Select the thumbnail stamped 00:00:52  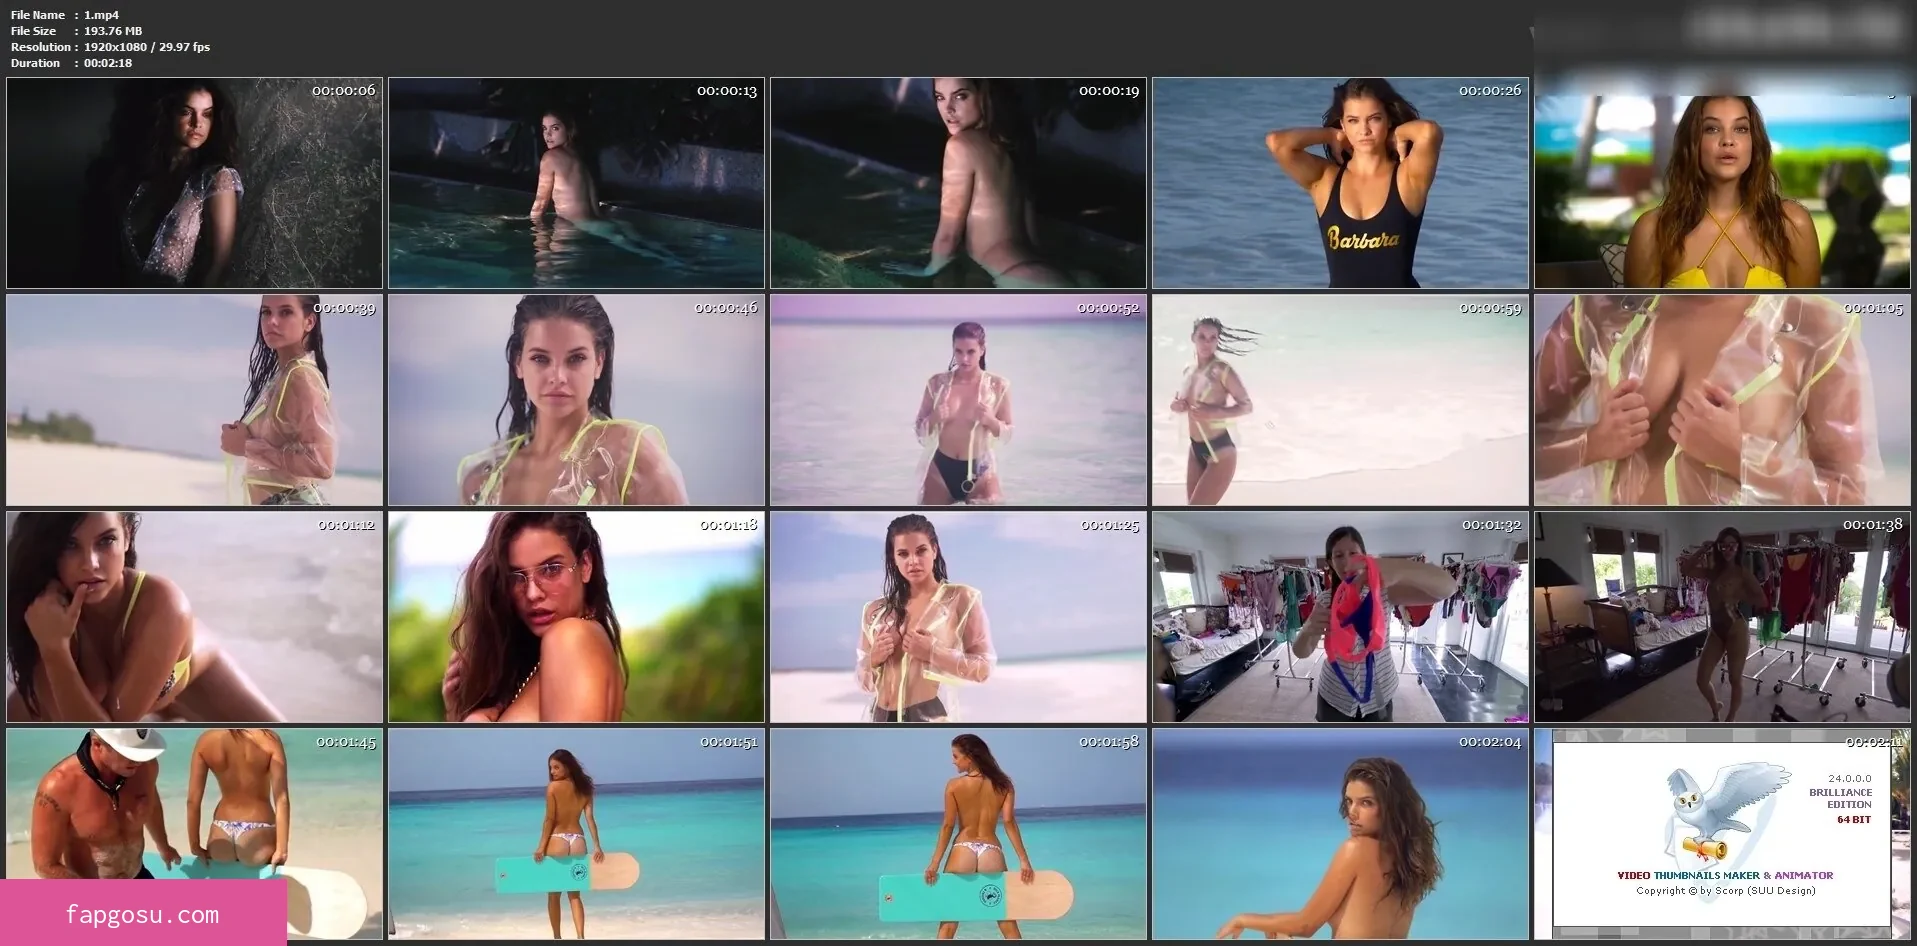coord(958,400)
